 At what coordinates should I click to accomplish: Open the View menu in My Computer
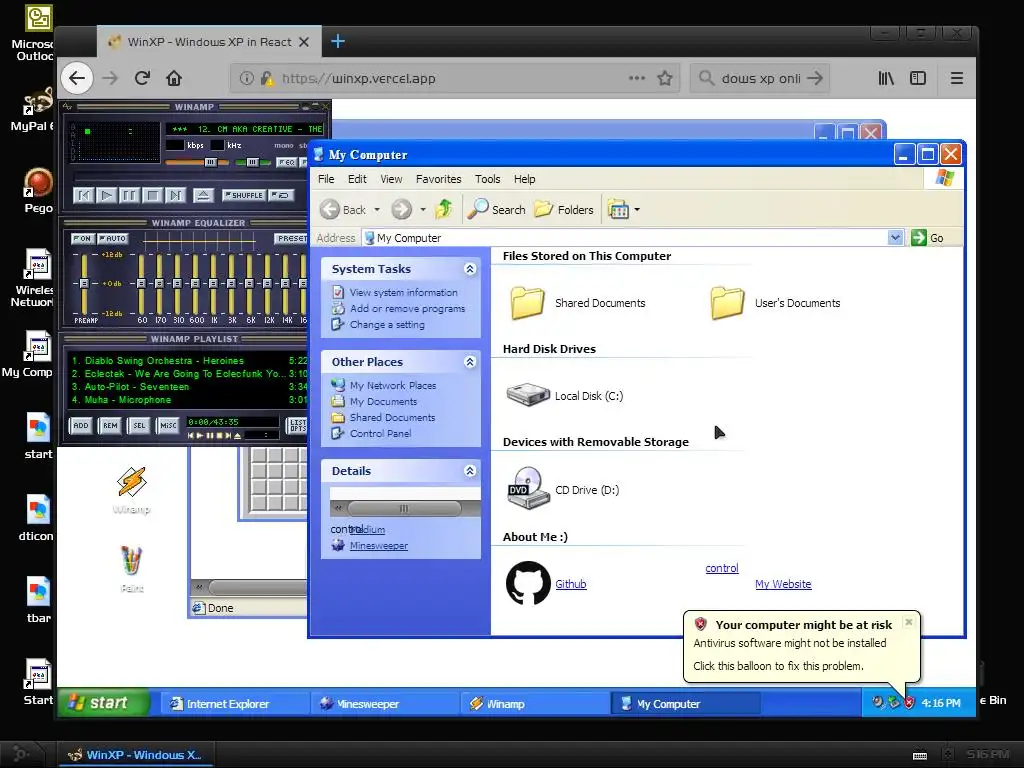tap(391, 179)
